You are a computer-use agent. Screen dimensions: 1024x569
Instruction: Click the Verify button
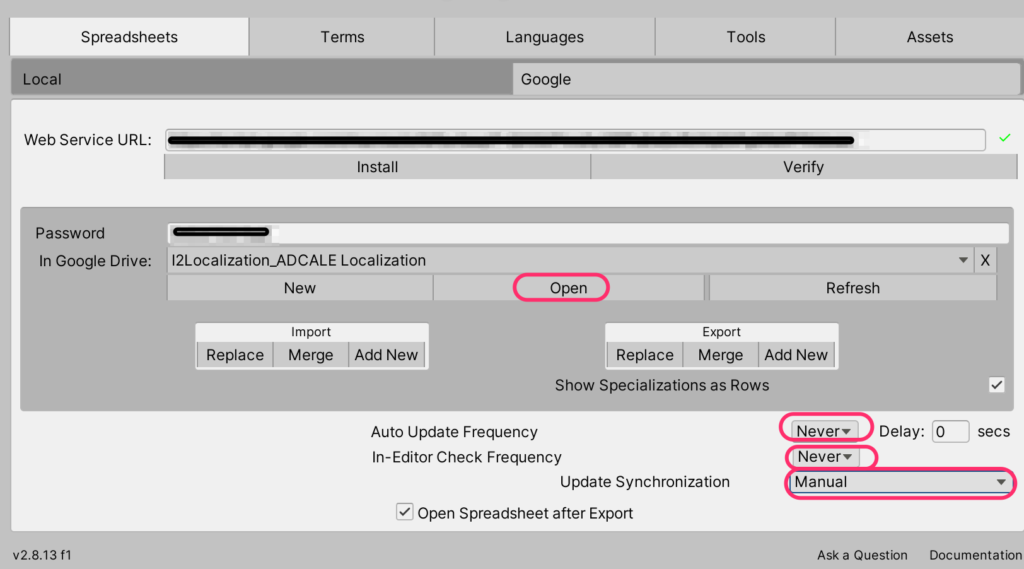click(802, 167)
